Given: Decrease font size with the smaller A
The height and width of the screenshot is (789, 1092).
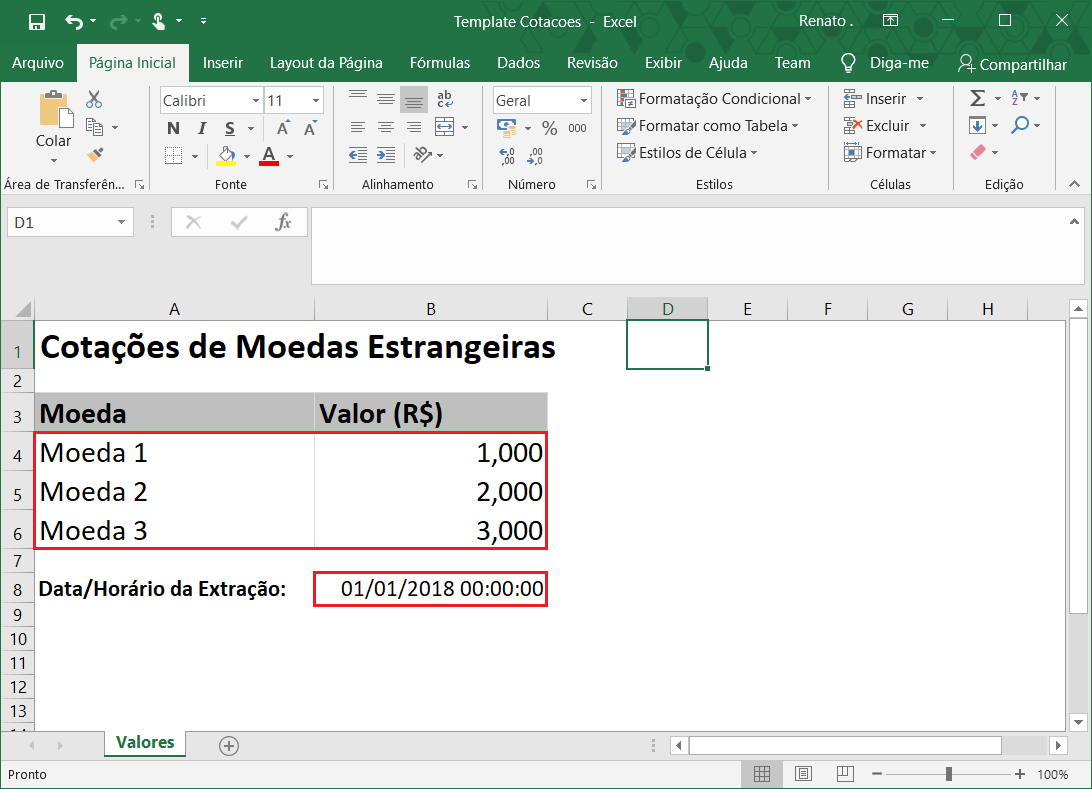Looking at the screenshot, I should 311,128.
